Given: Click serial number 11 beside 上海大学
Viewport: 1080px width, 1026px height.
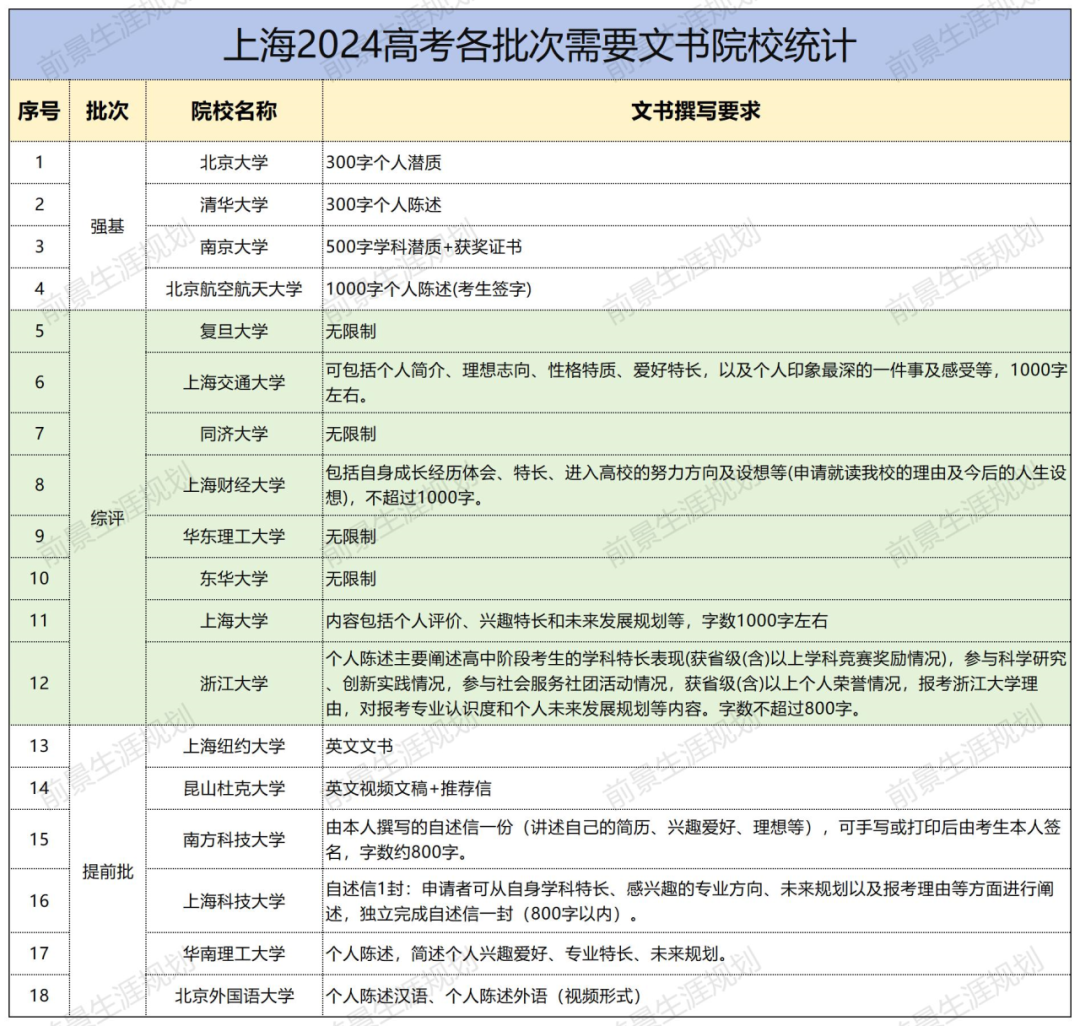Looking at the screenshot, I should tap(39, 620).
